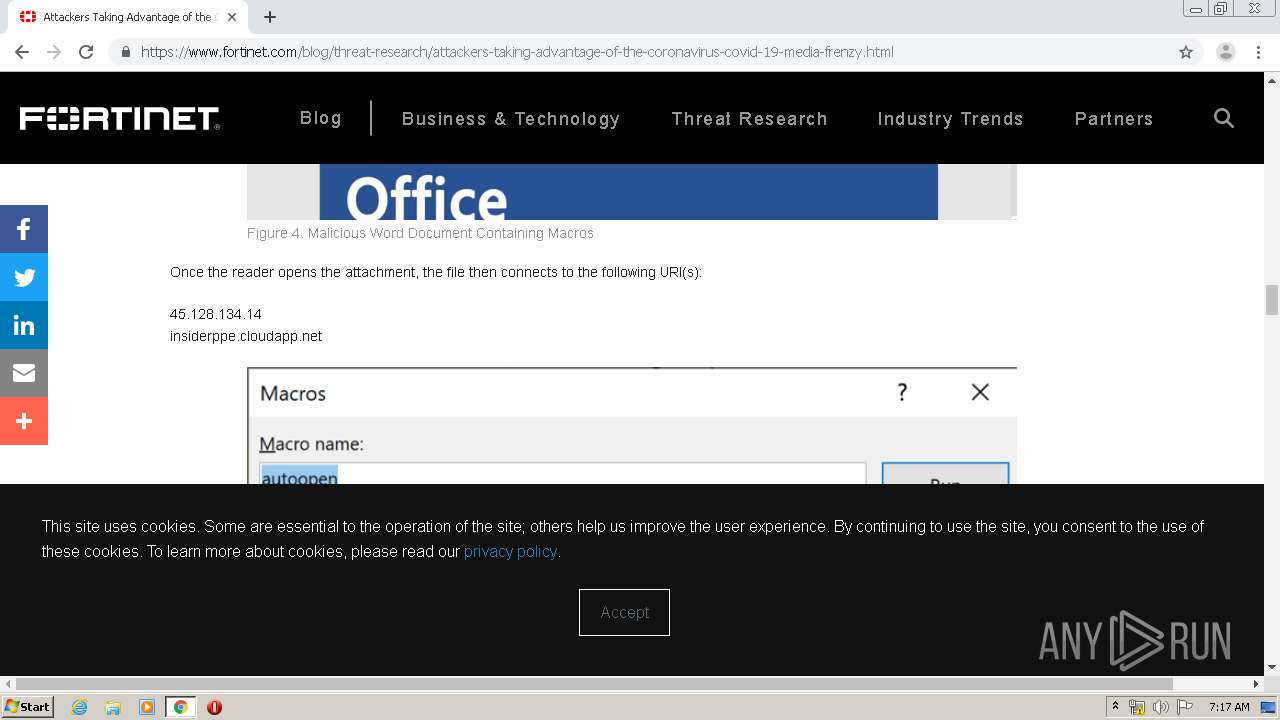The width and height of the screenshot is (1280, 720).
Task: Click the horizontal scroll right arrow
Action: coord(1257,684)
